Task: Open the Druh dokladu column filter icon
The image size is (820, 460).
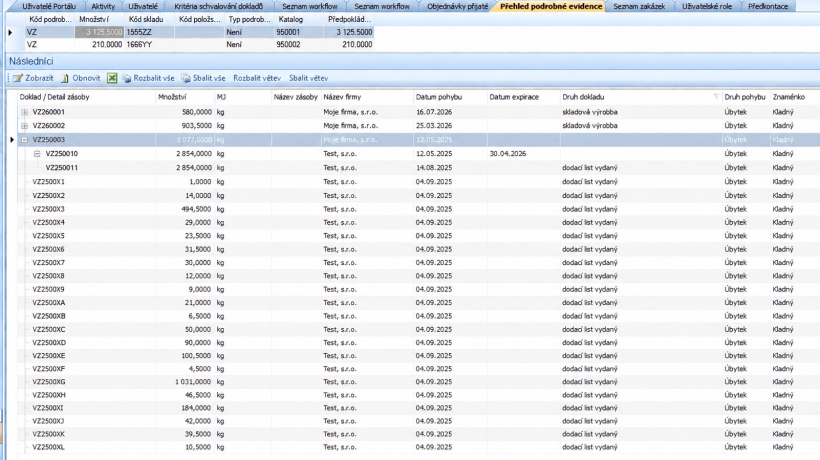Action: click(716, 97)
